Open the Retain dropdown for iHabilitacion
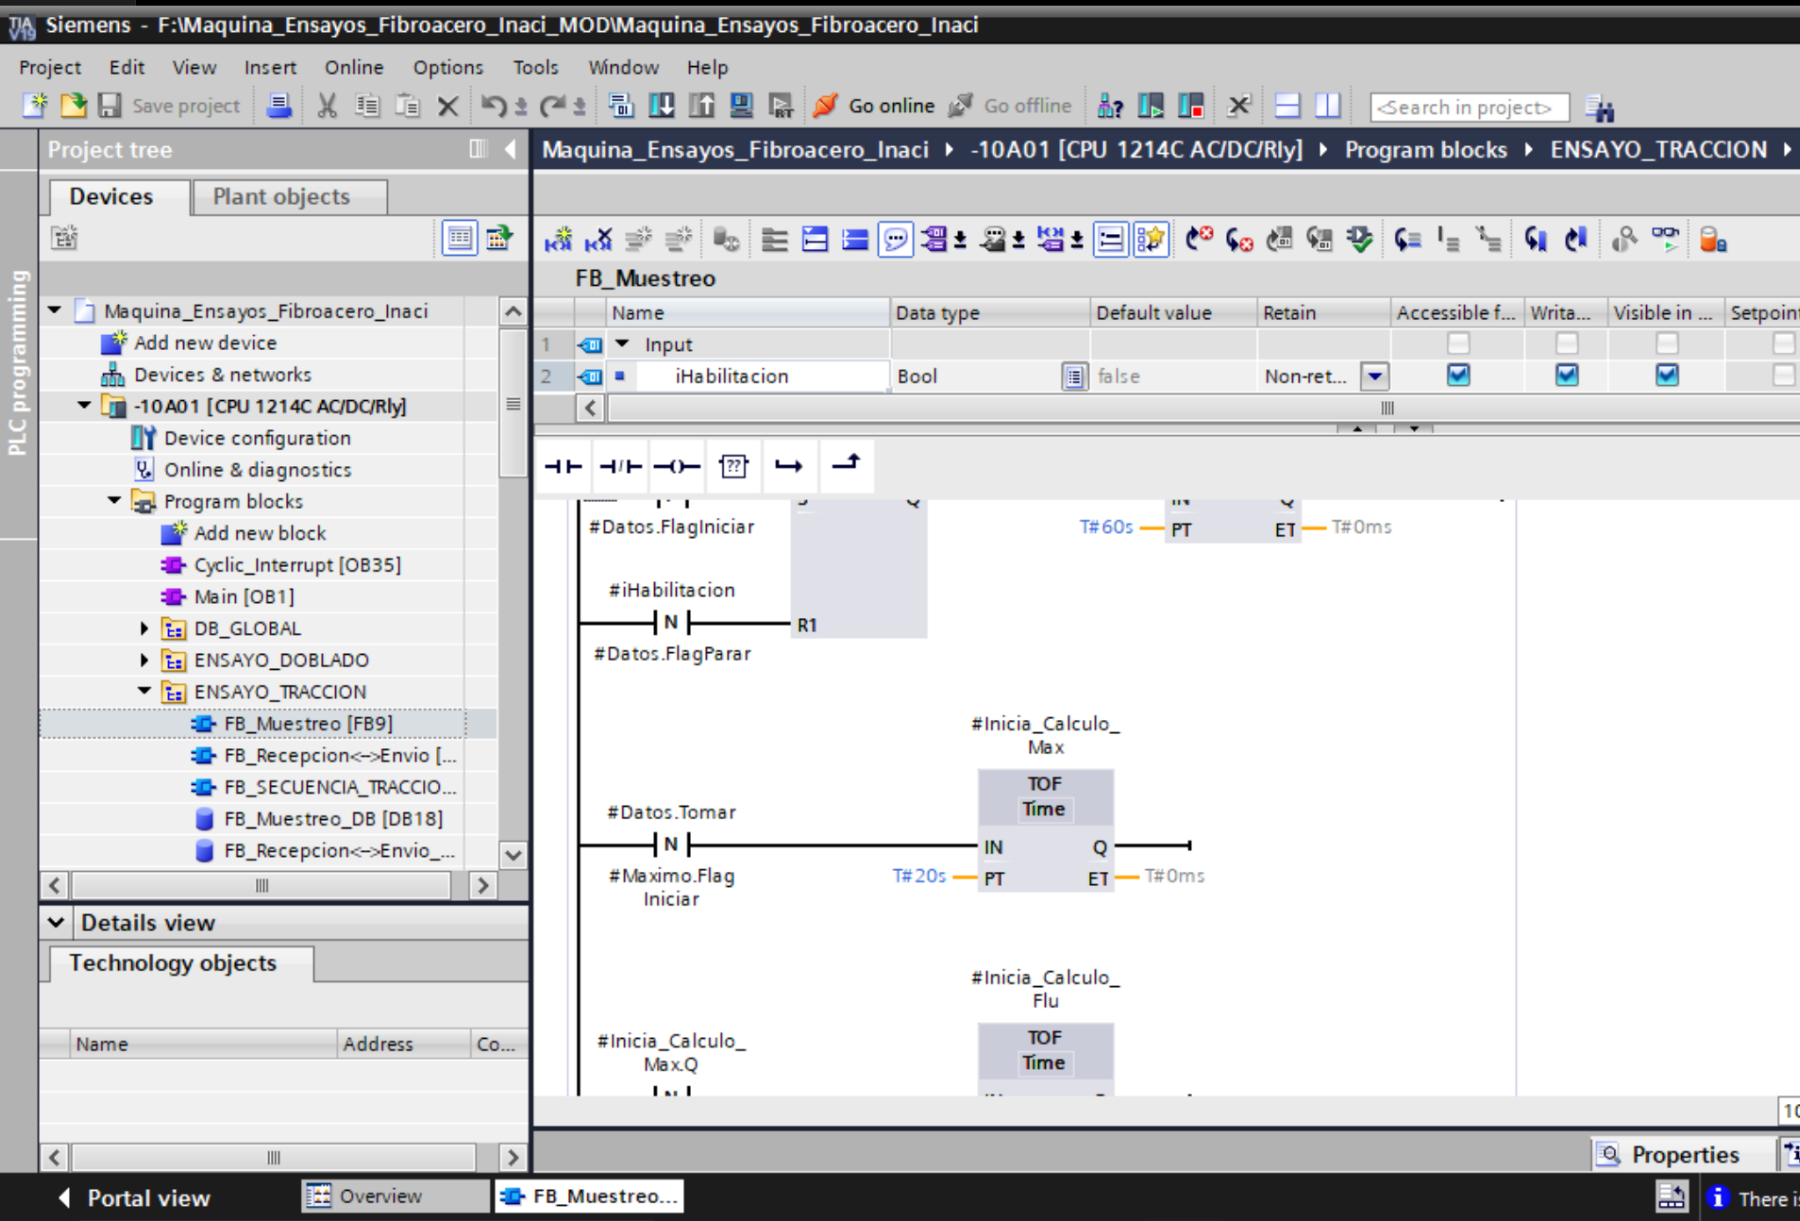The height and width of the screenshot is (1221, 1800). click(x=1376, y=376)
